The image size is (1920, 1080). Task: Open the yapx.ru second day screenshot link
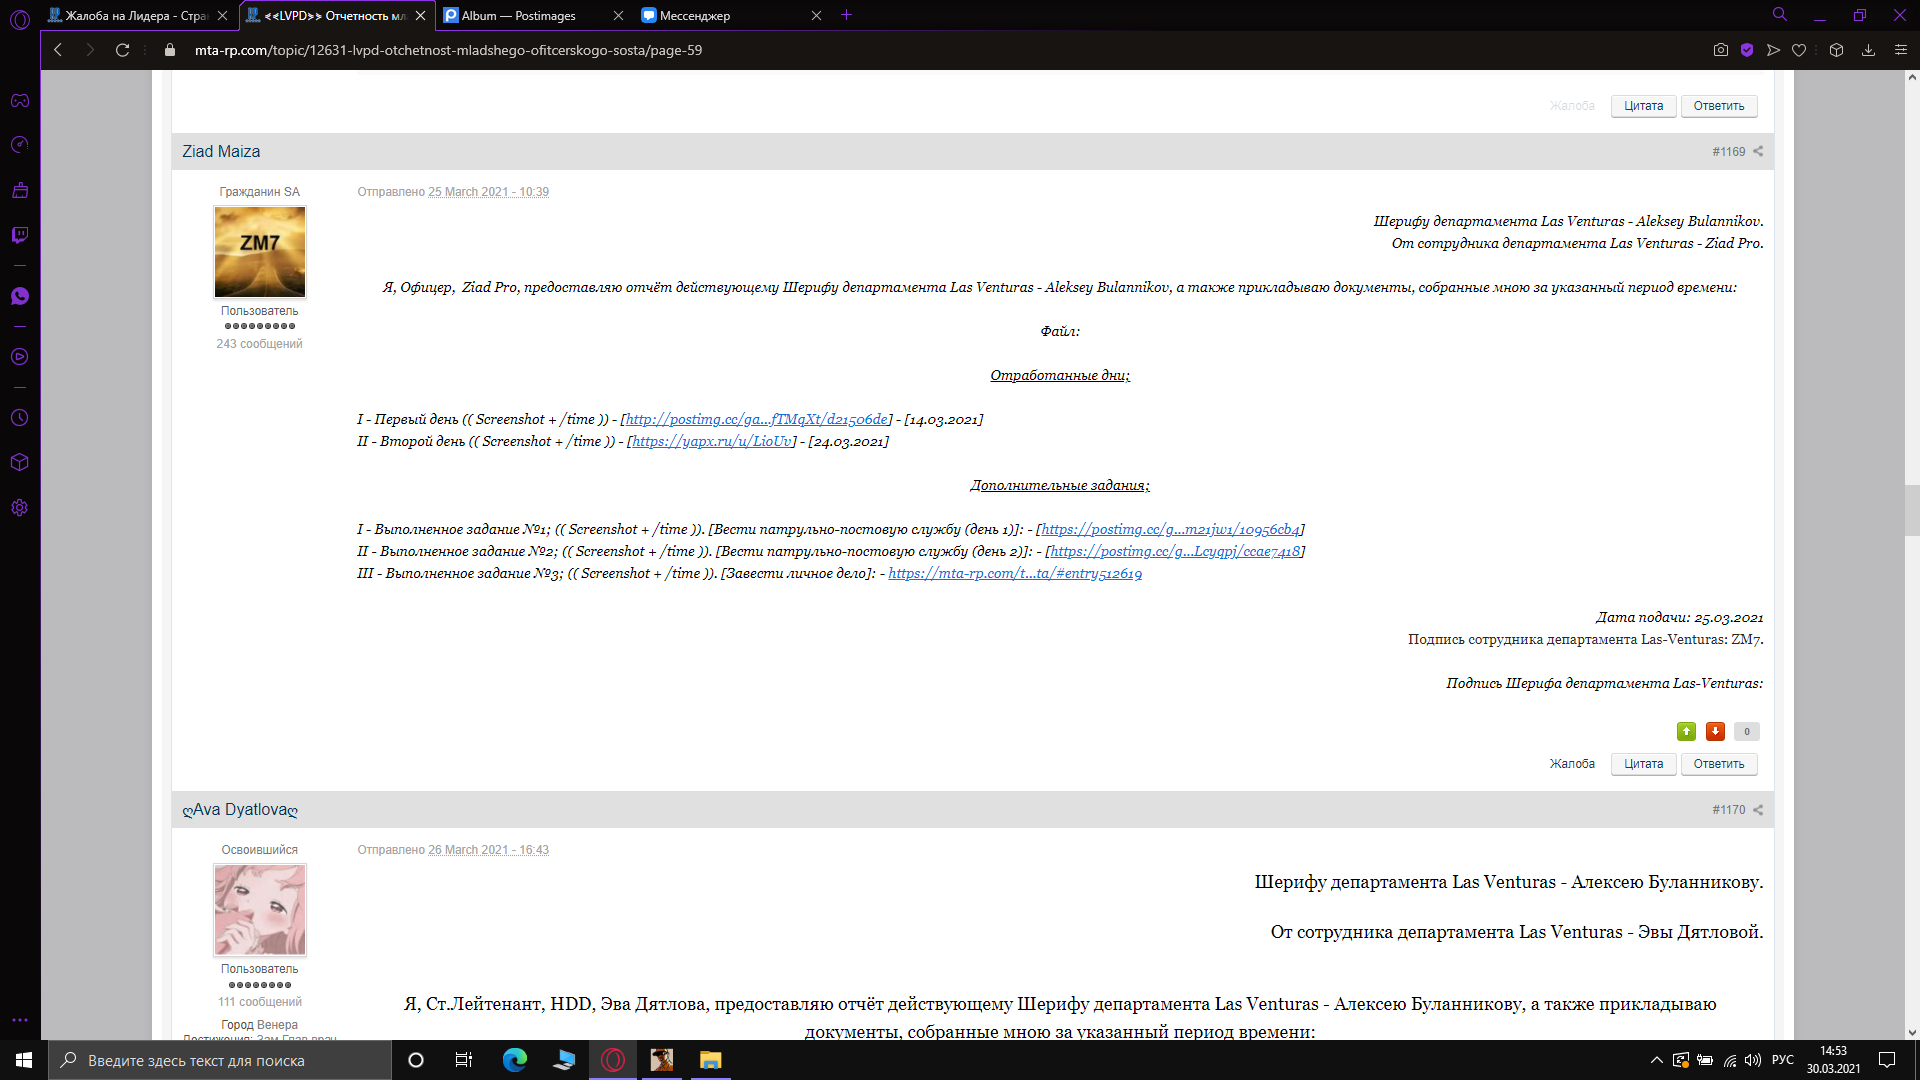712,441
